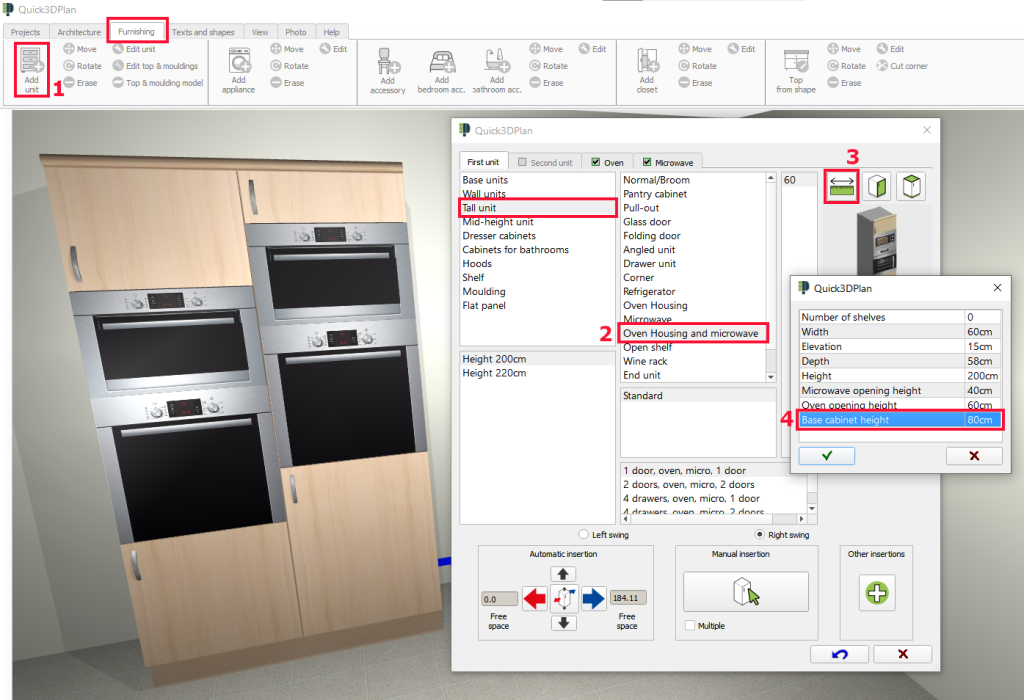
Task: Select the Left swing radio button
Action: (x=583, y=534)
